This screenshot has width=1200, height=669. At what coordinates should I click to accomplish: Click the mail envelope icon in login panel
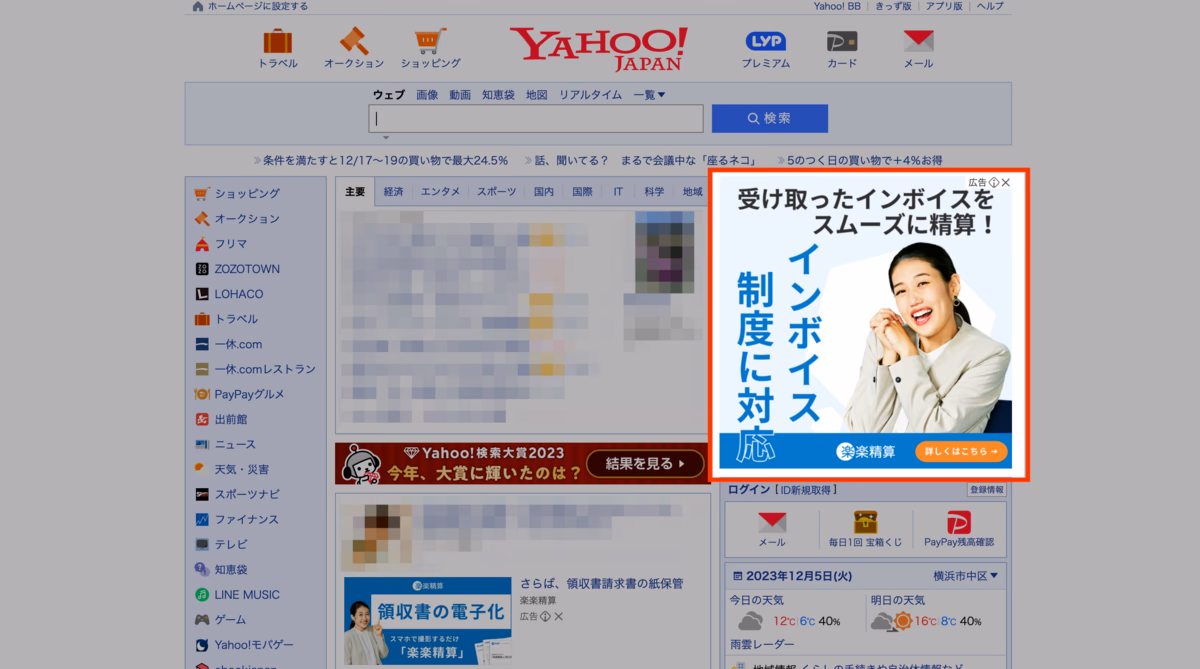(x=772, y=522)
